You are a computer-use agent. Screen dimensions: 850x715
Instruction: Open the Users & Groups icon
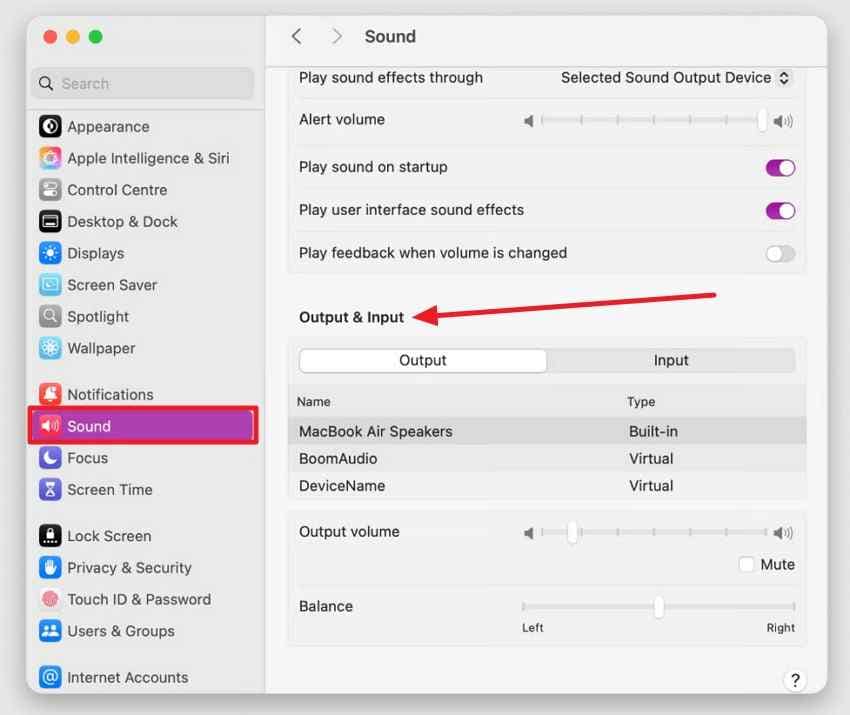(x=50, y=631)
